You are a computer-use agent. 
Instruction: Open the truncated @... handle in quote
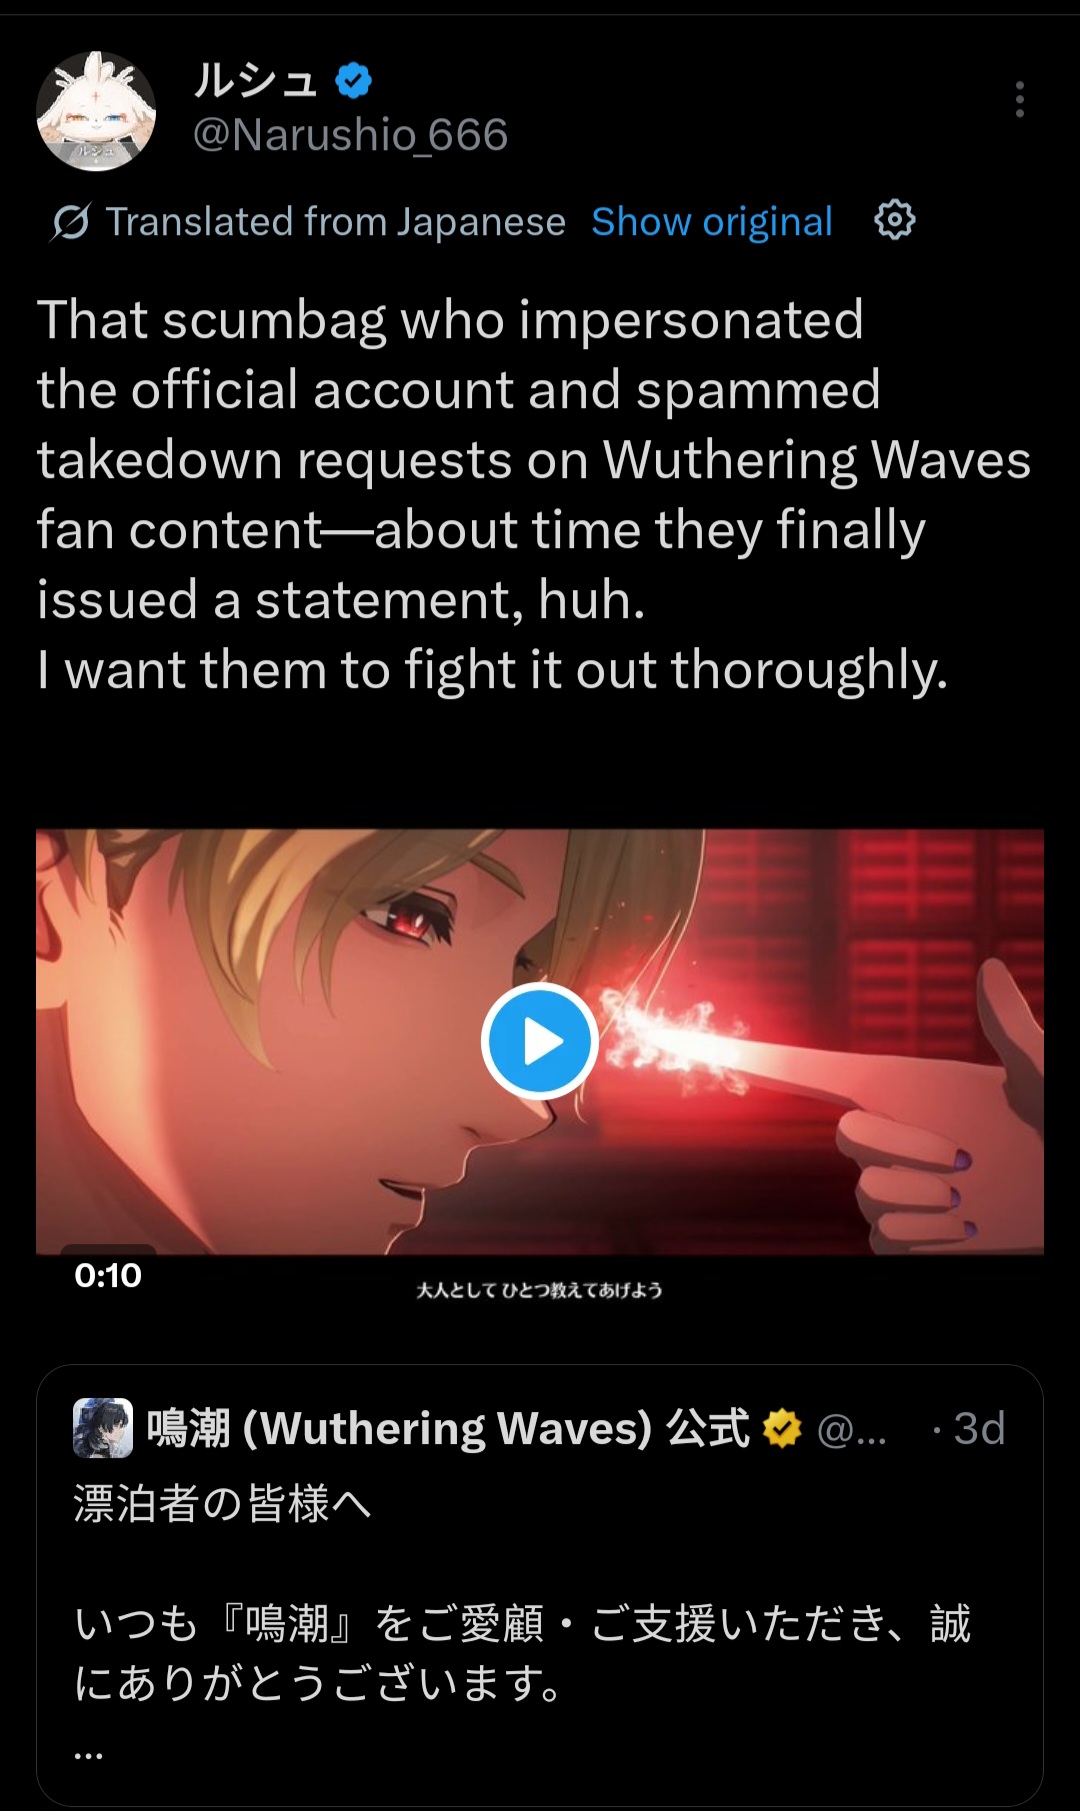pos(851,1430)
